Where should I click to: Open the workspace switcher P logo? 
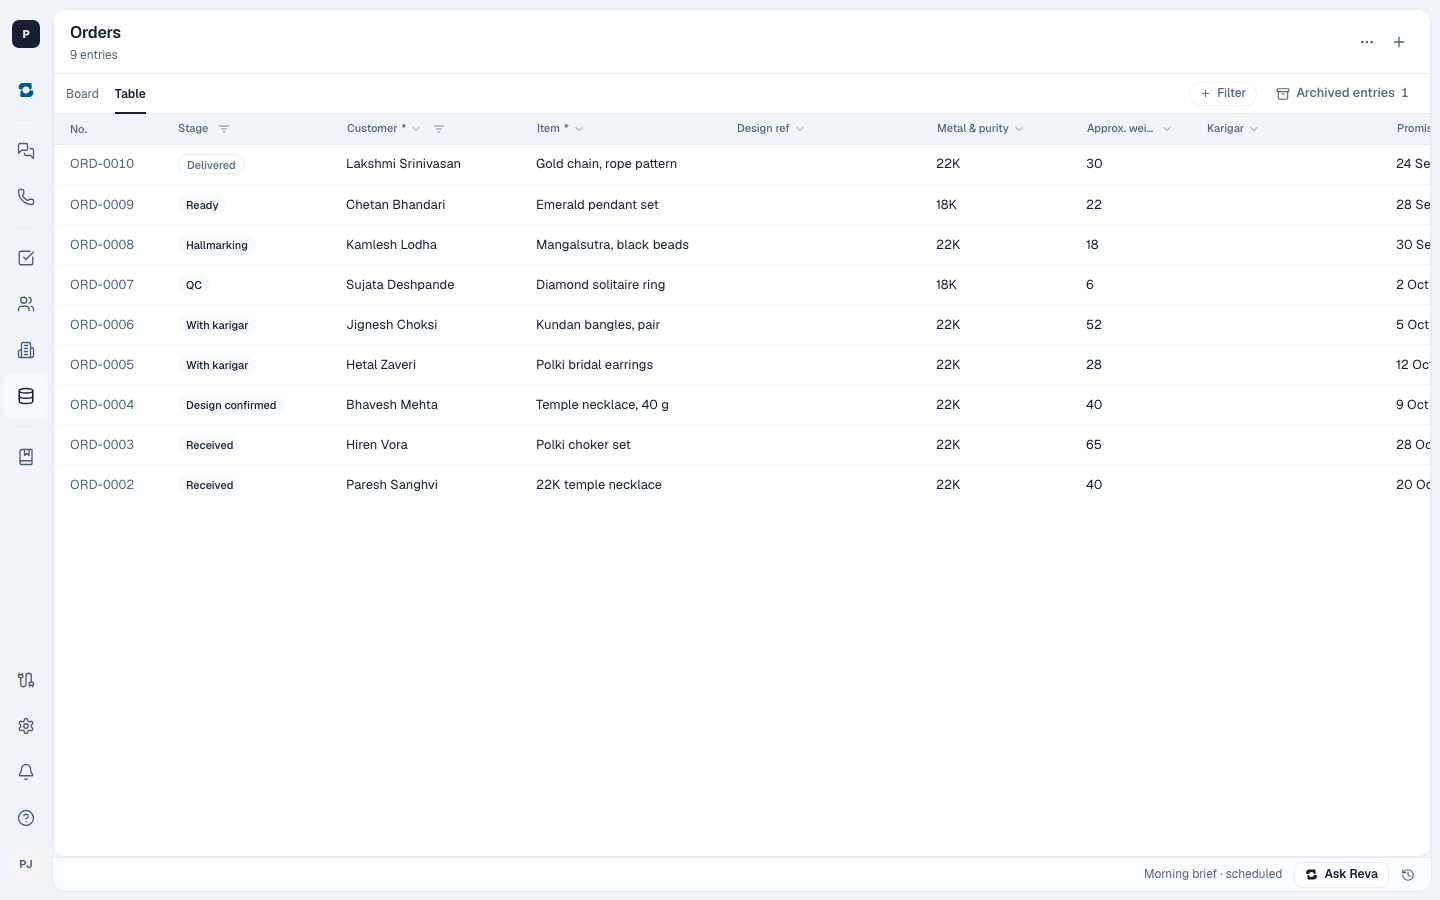pos(26,34)
